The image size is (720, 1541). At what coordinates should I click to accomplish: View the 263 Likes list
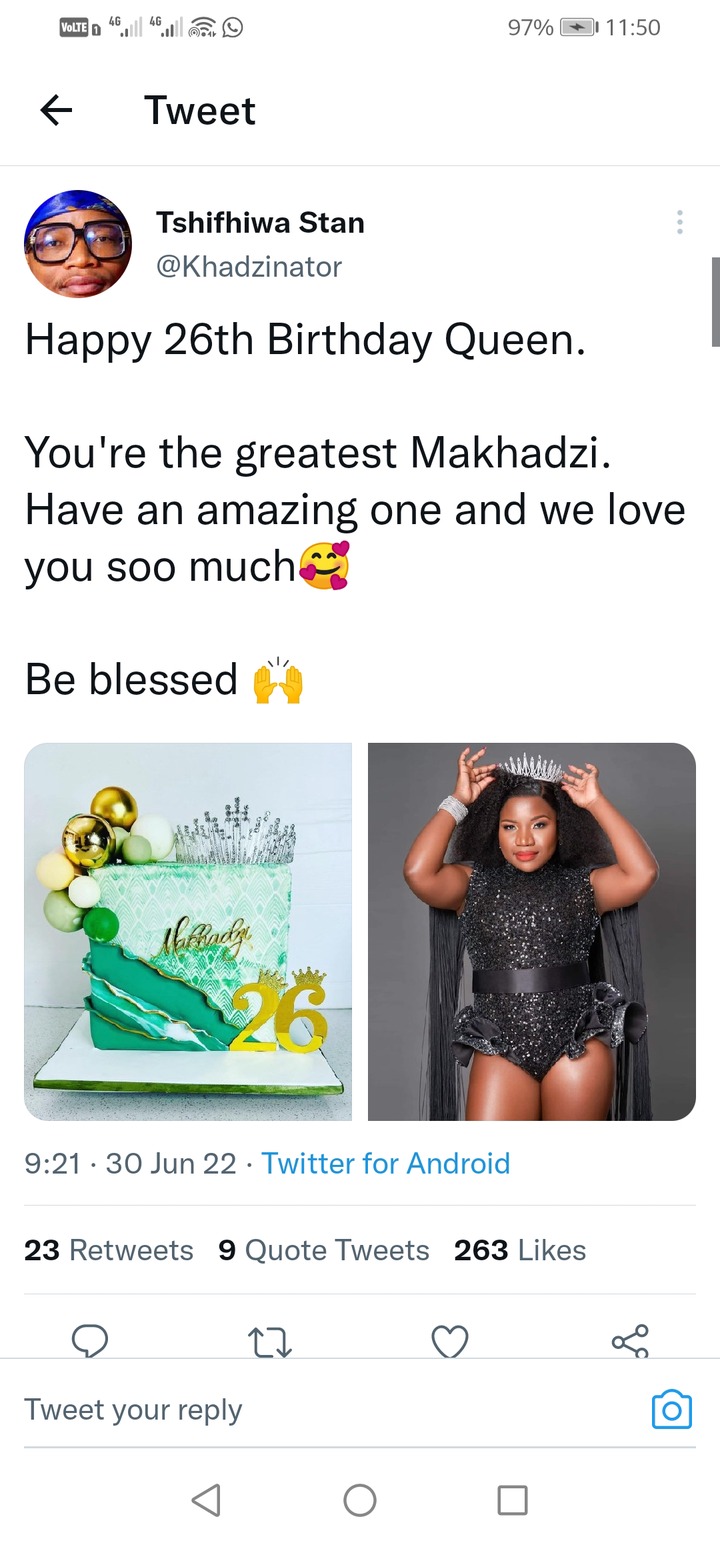click(x=520, y=1250)
